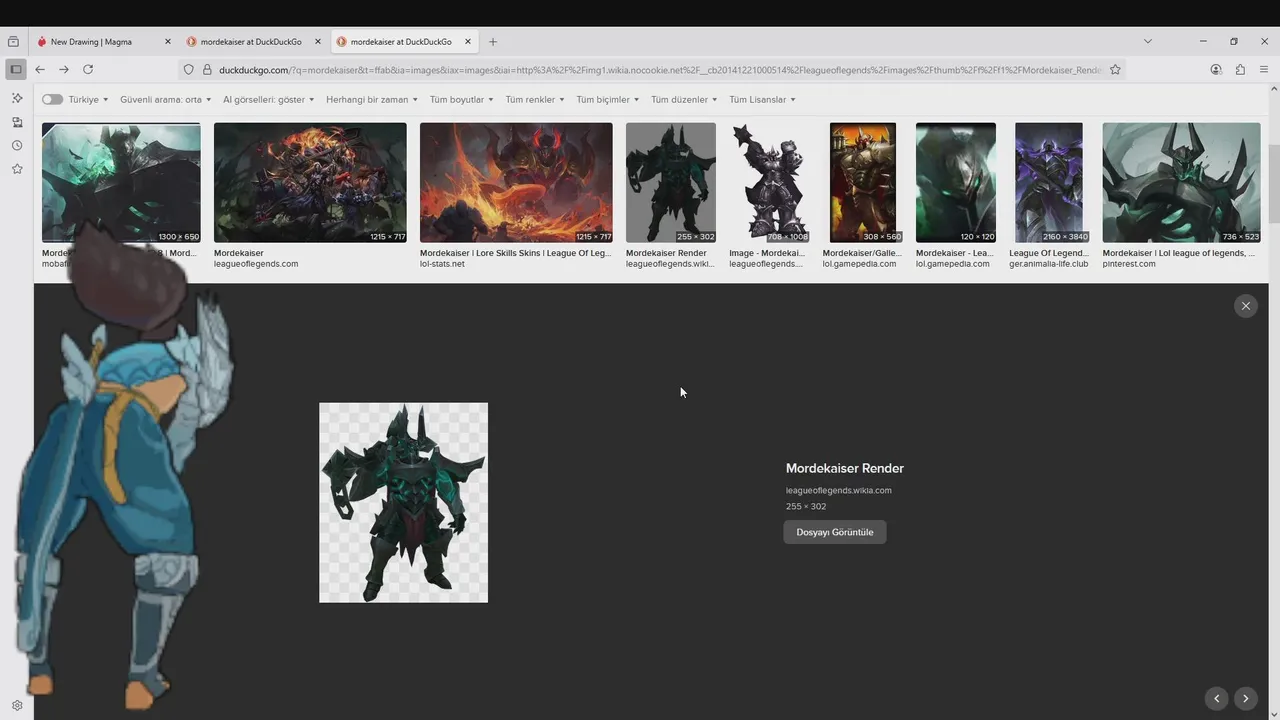The image size is (1280, 720).
Task: Click the 255 × 302 dimensions text in details
Action: [x=806, y=506]
